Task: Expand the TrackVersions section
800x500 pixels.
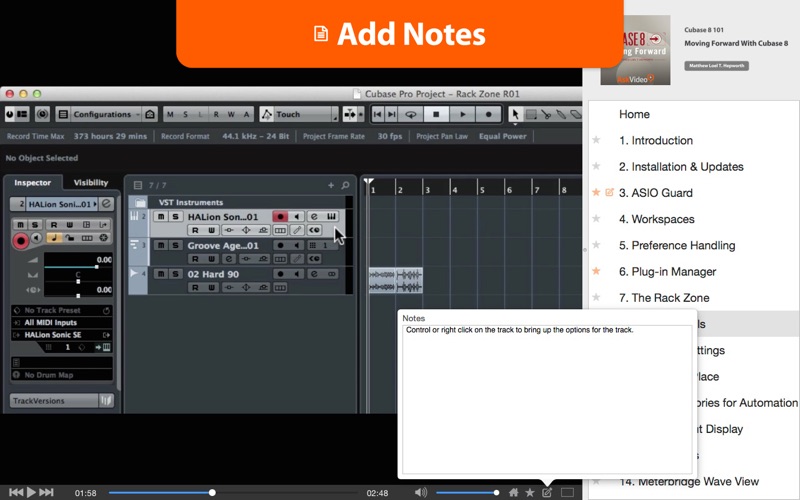Action: [x=61, y=401]
